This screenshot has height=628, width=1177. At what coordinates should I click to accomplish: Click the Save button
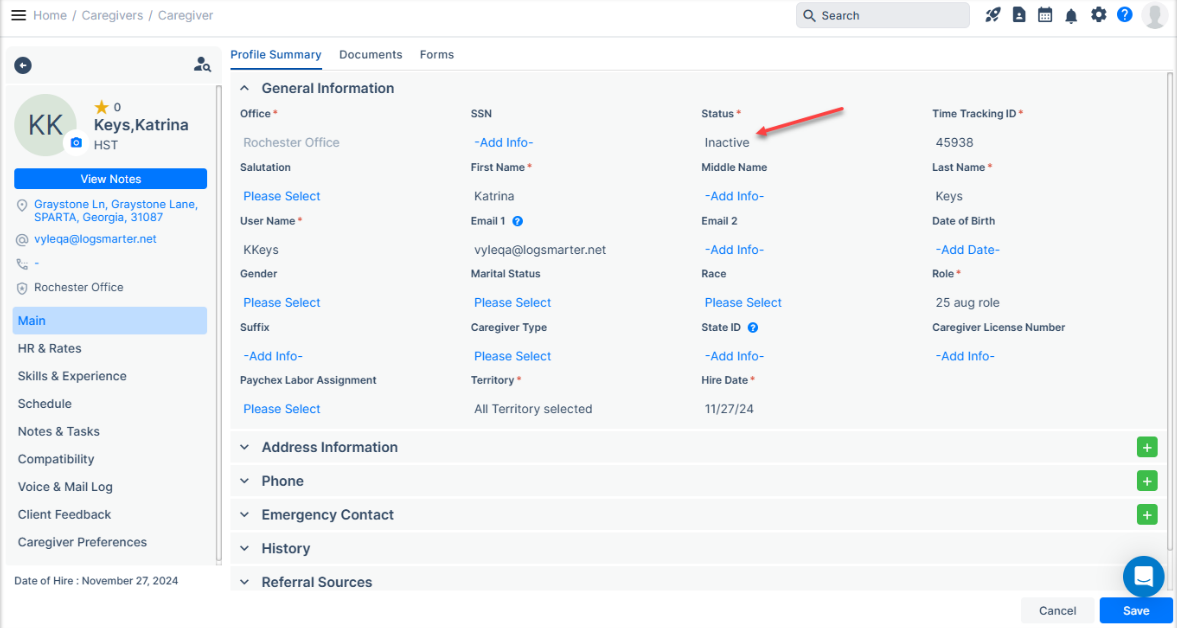click(x=1136, y=610)
